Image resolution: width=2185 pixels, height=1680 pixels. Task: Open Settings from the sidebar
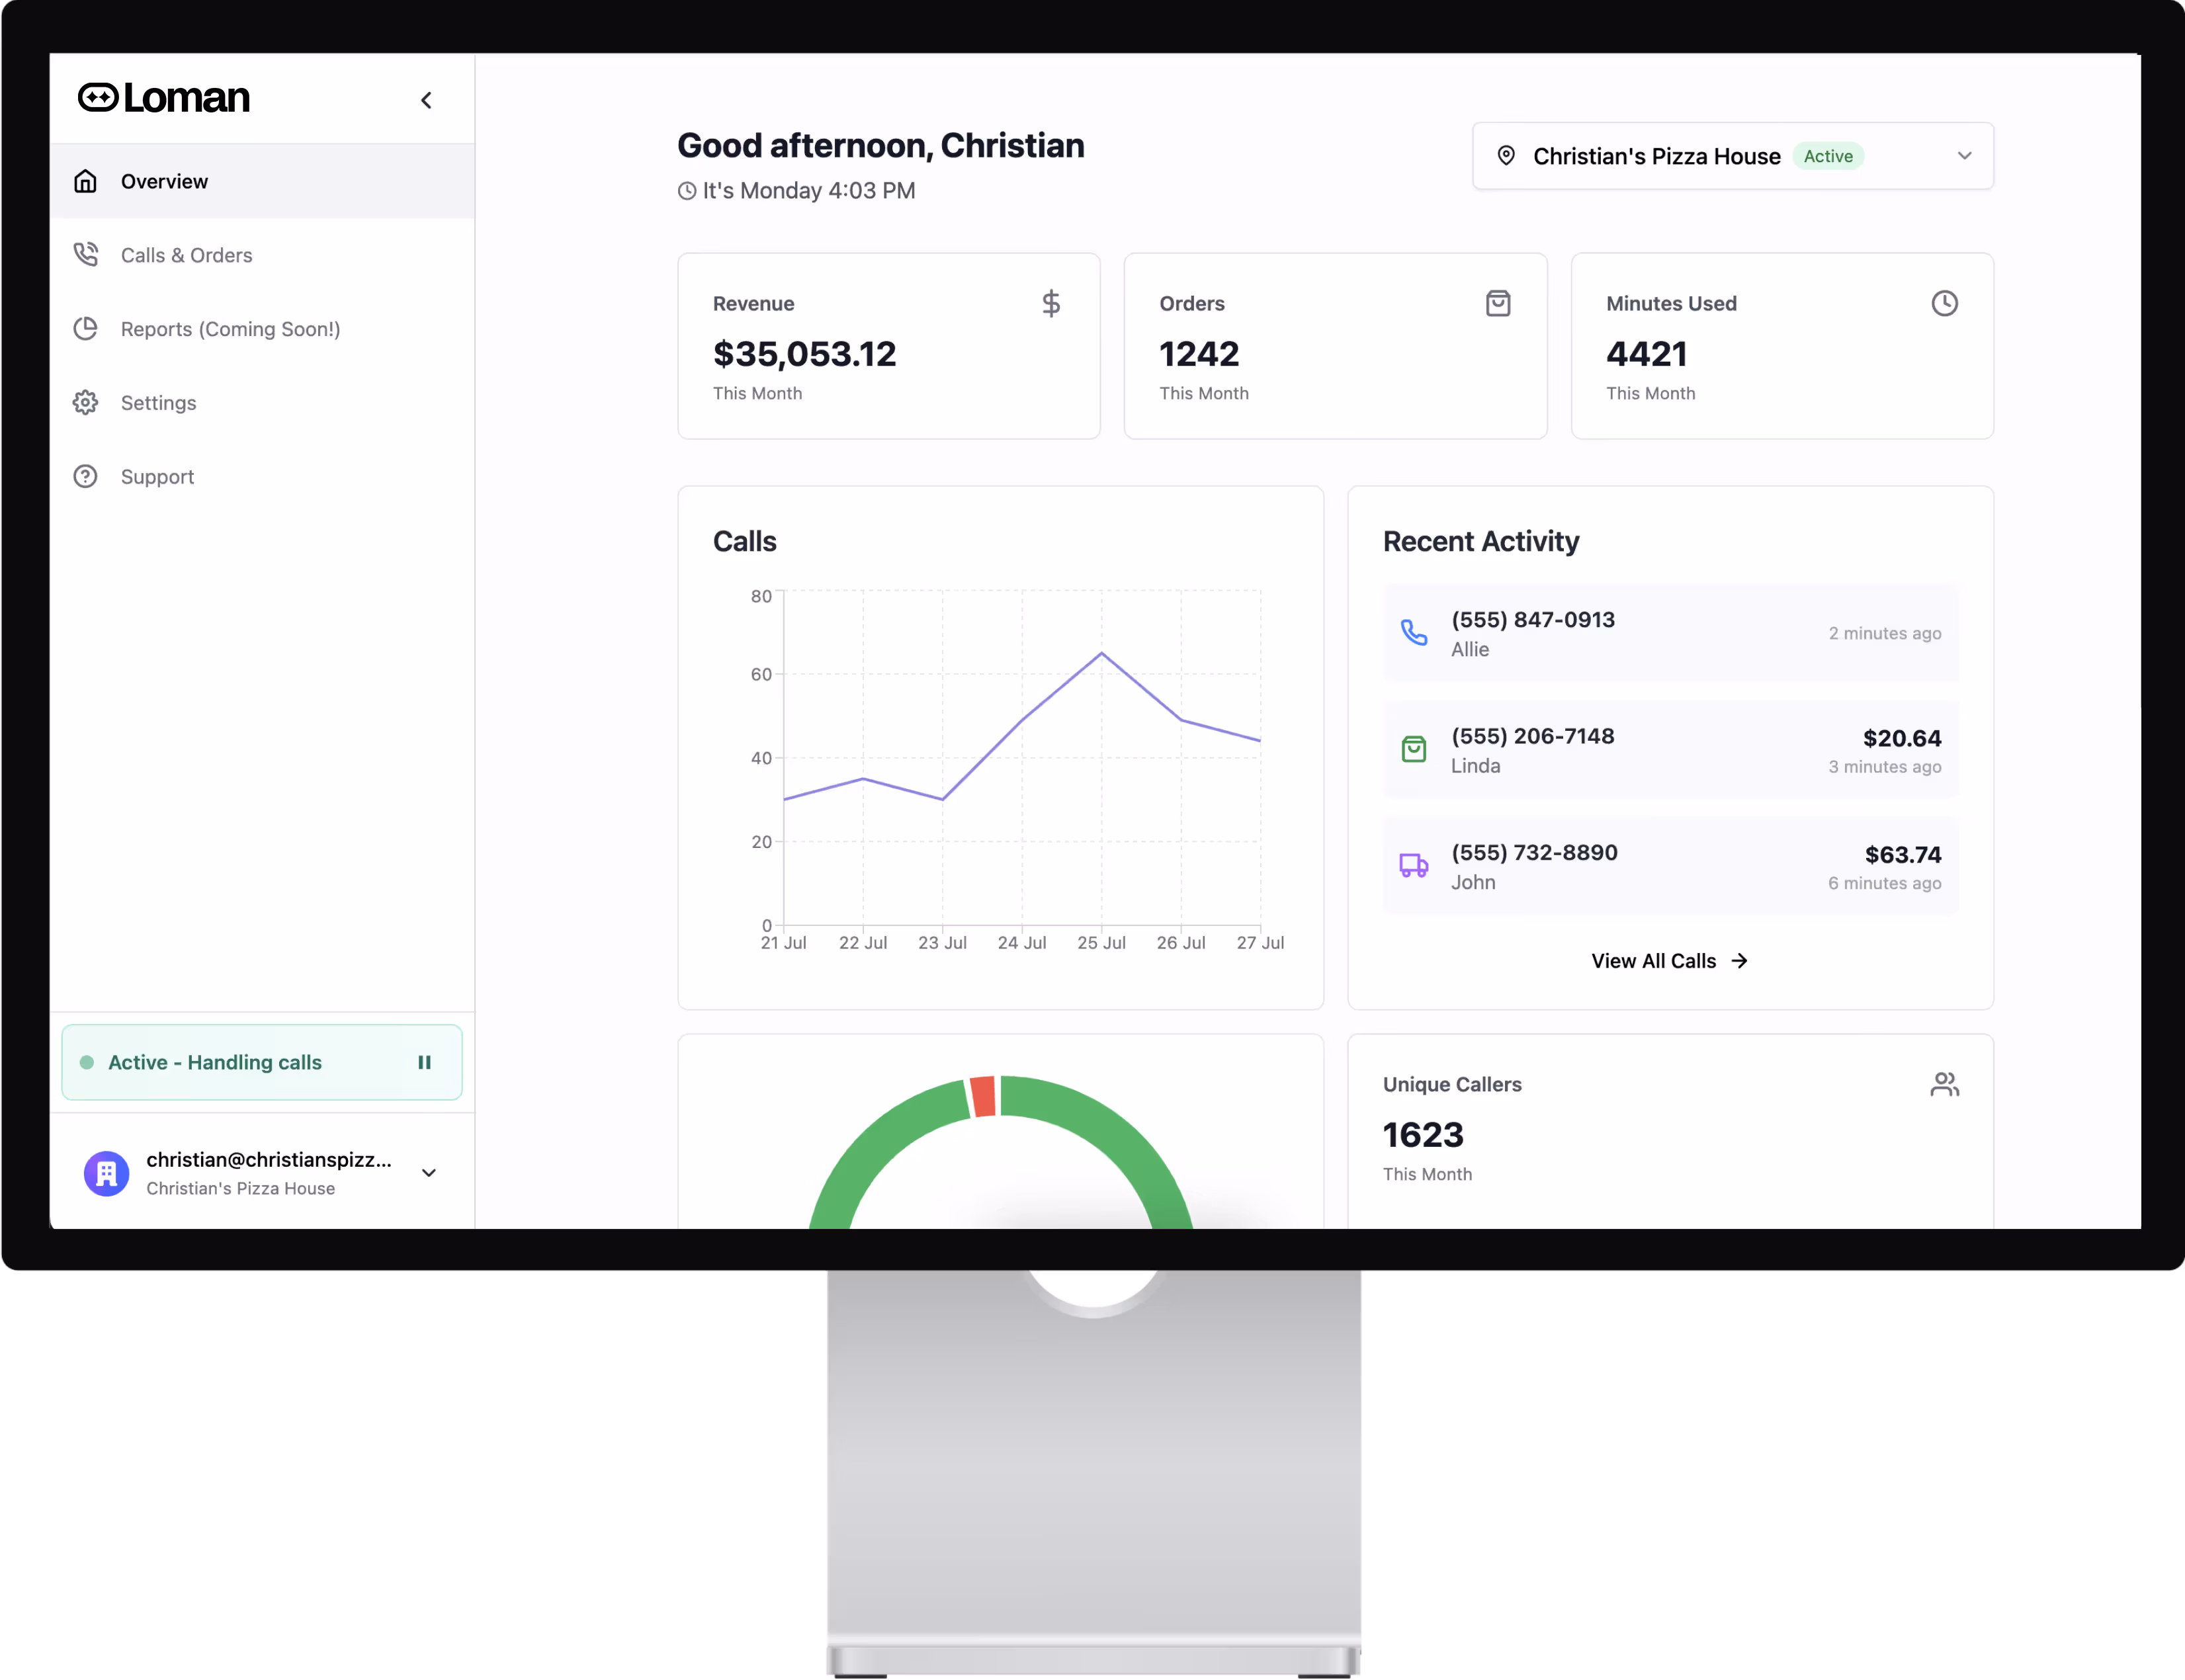point(262,403)
